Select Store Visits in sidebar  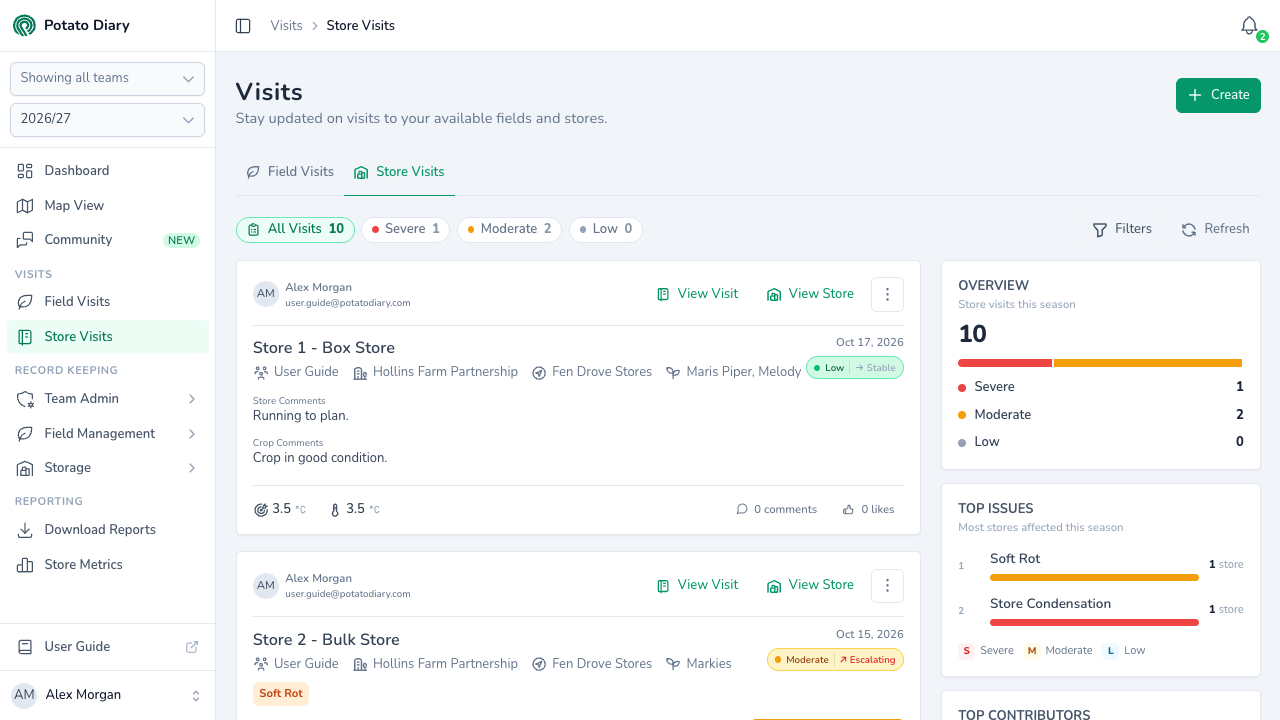pos(108,337)
